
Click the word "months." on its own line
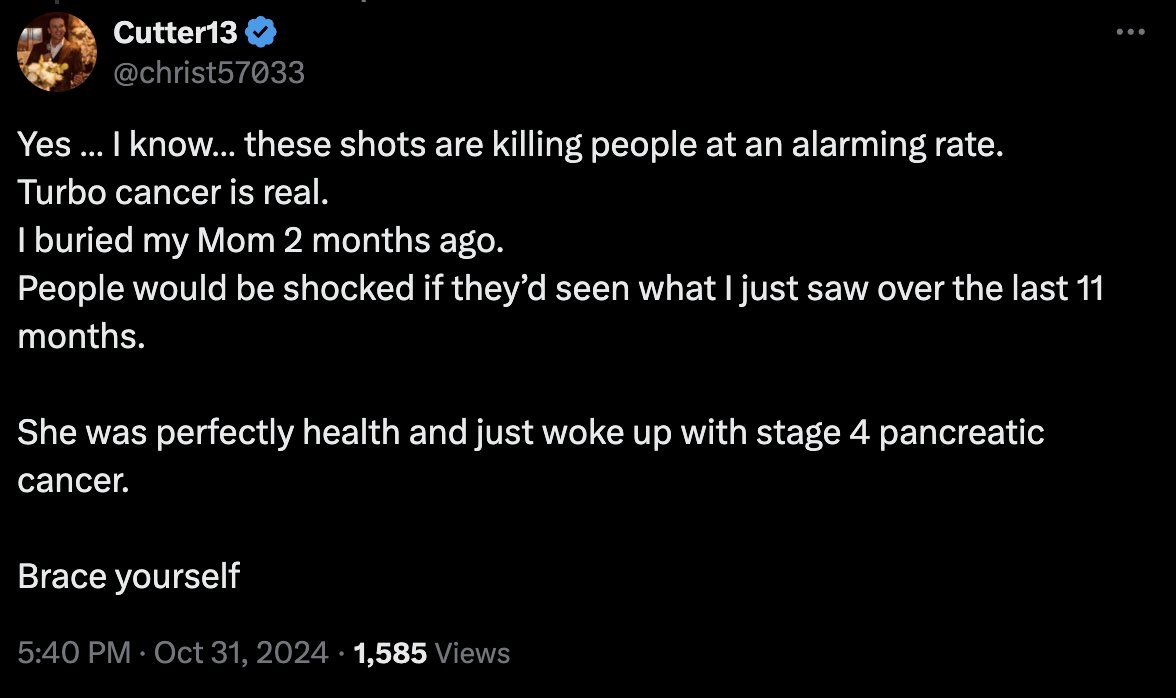click(82, 337)
